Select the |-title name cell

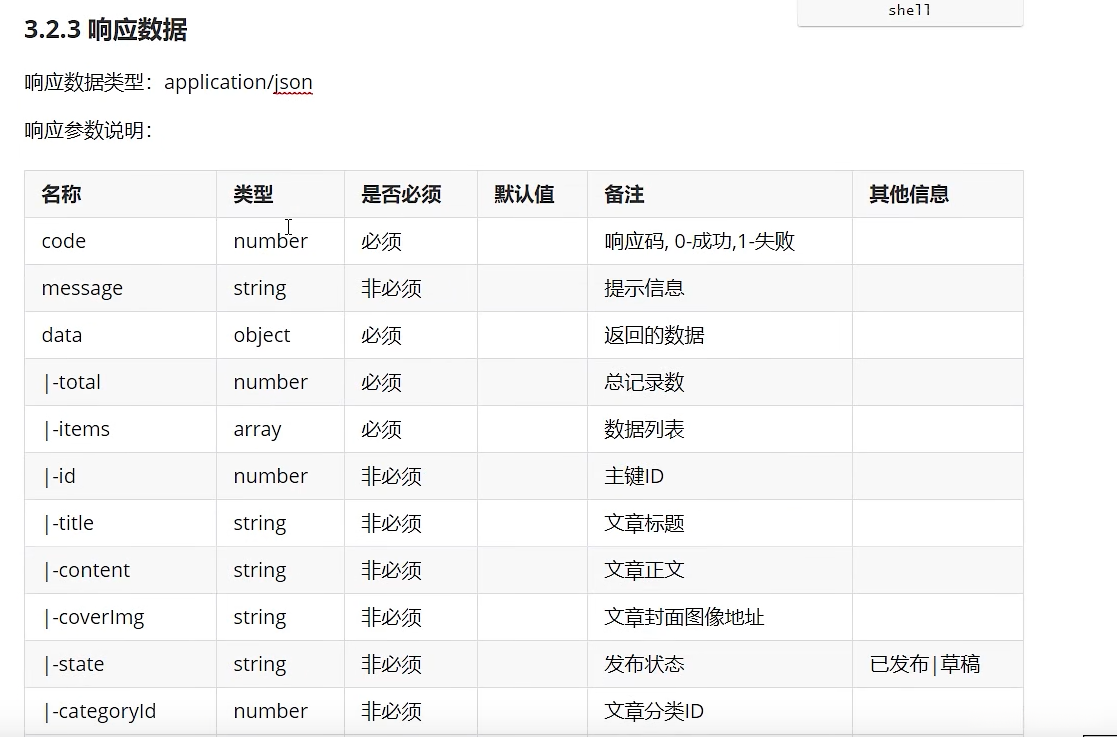[120, 523]
